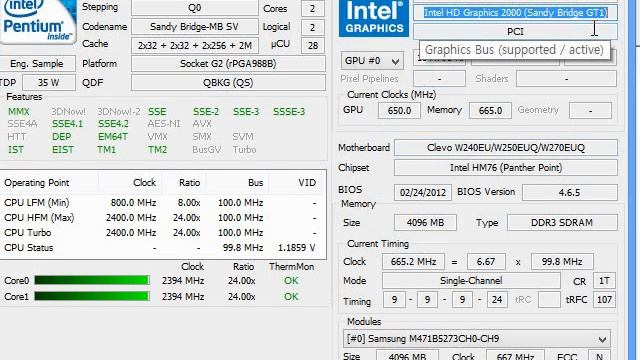Click the BIOS version 4.6.5 field
640x360 pixels.
coord(570,192)
